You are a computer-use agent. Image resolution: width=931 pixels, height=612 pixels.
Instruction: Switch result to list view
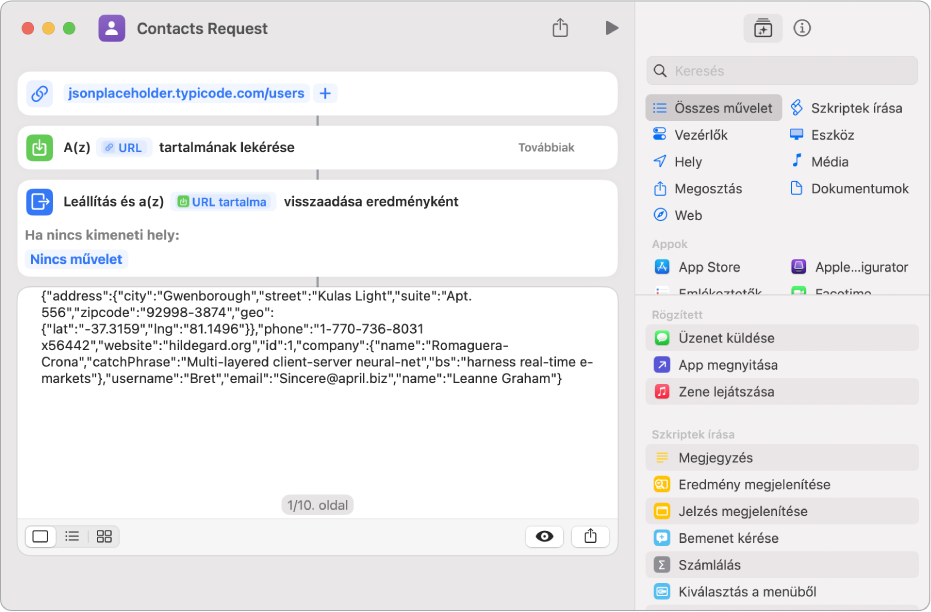coord(72,536)
